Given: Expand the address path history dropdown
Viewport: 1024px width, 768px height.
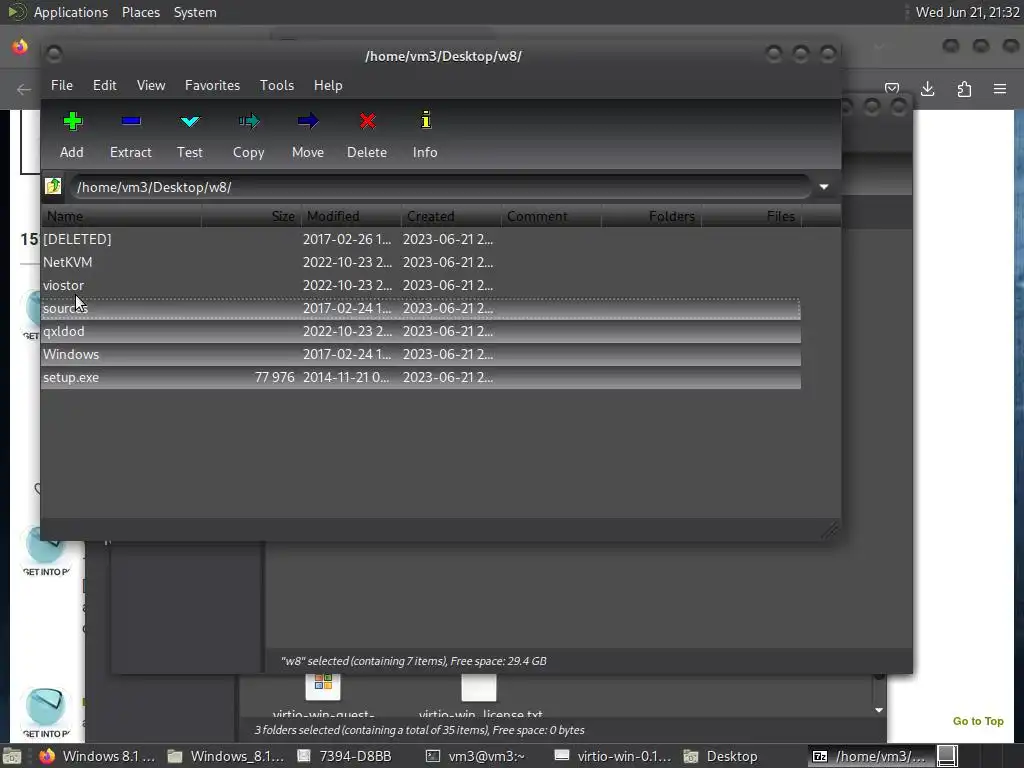Looking at the screenshot, I should point(824,187).
